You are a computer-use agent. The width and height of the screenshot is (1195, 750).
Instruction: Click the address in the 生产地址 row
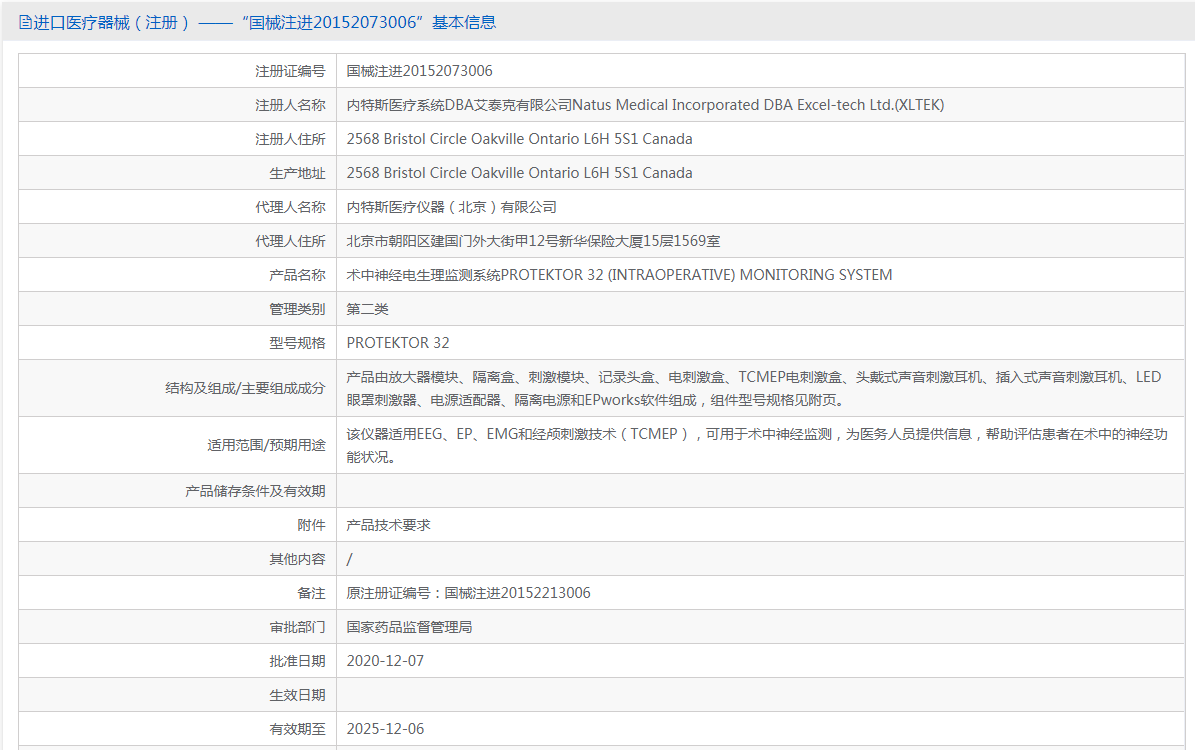pos(519,173)
